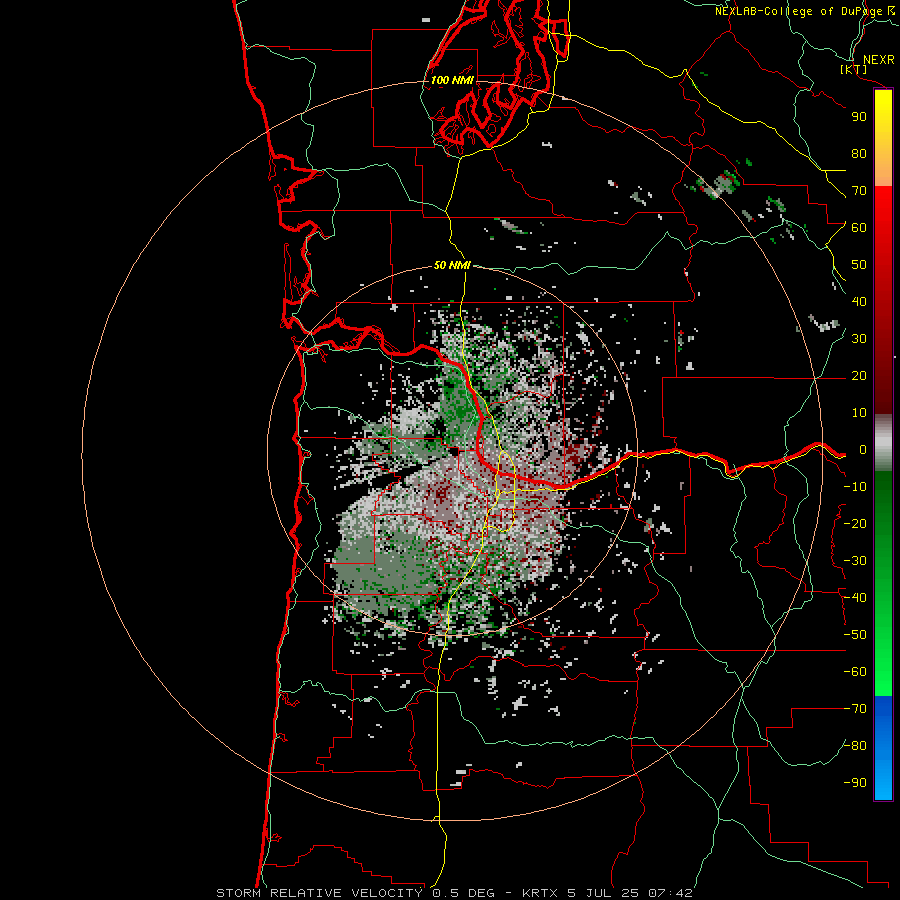Click the STORM RELATIVE VELOCITY caption text
This screenshot has height=900, width=900.
click(319, 893)
